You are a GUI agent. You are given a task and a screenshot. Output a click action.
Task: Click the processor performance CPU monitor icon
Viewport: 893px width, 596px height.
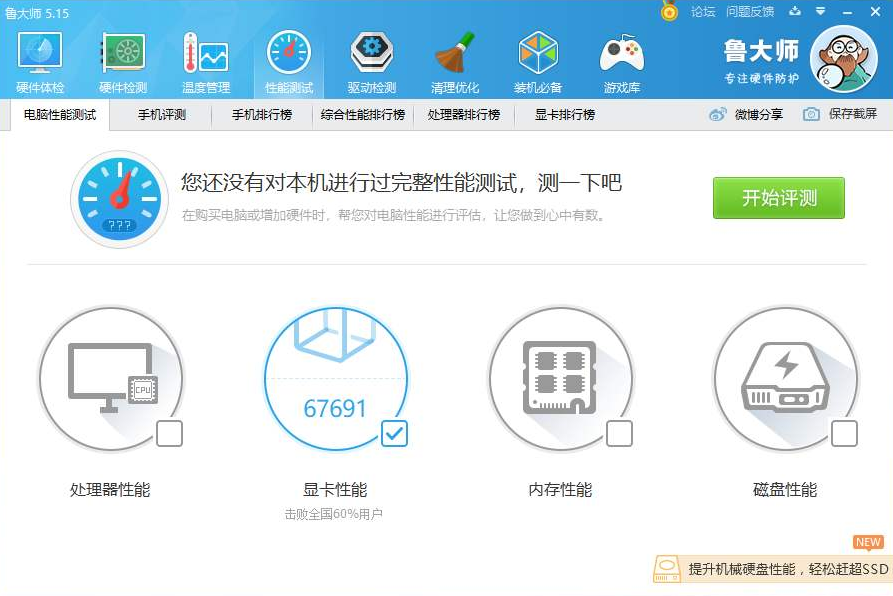(113, 377)
